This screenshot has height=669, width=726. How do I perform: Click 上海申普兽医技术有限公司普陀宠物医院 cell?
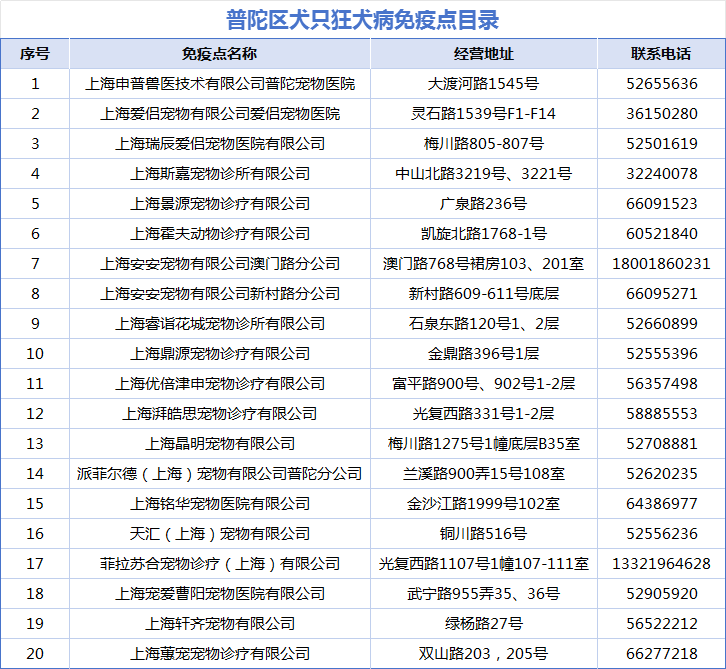click(x=220, y=84)
